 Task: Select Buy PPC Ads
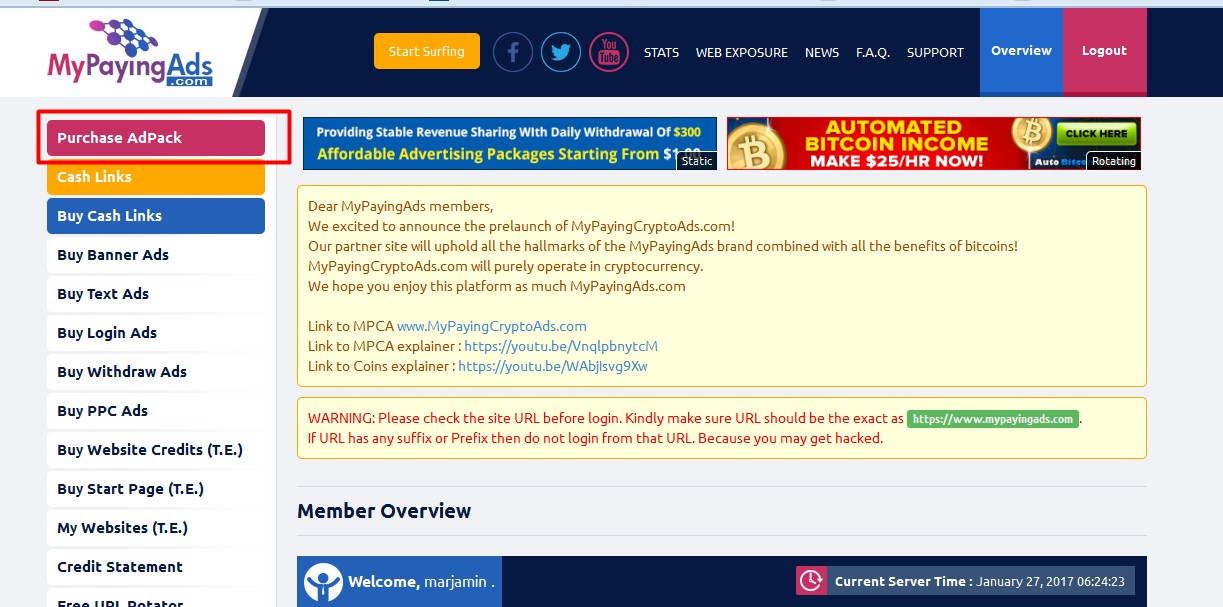tap(156, 411)
